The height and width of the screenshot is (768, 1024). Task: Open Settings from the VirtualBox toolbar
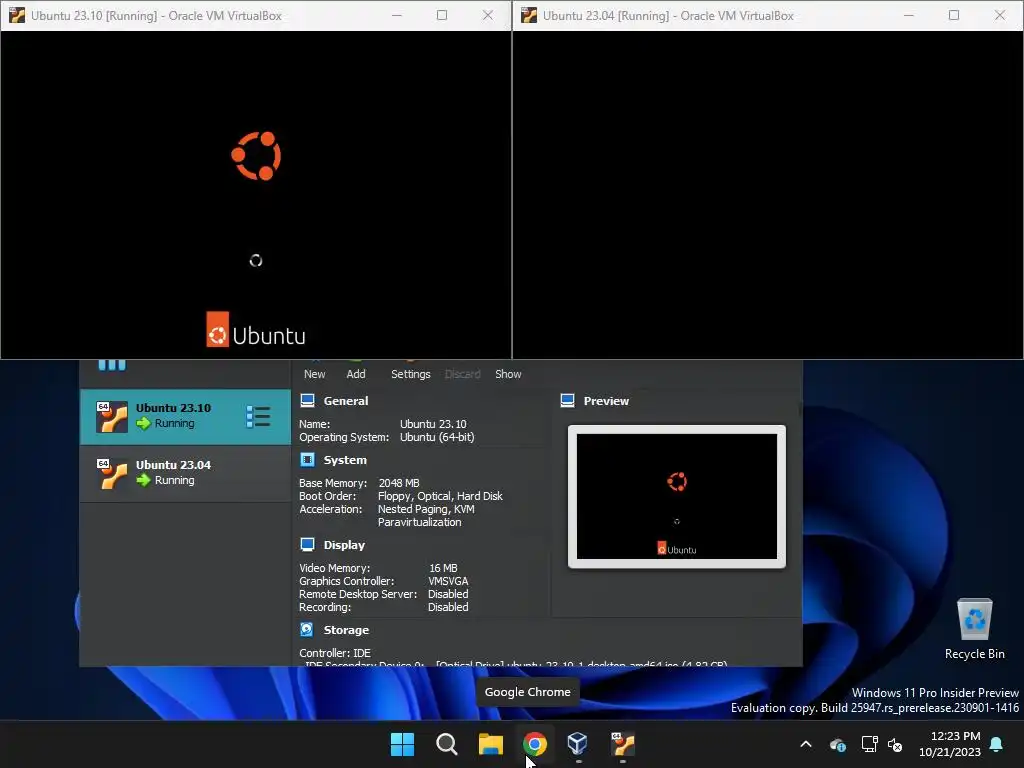(x=411, y=374)
